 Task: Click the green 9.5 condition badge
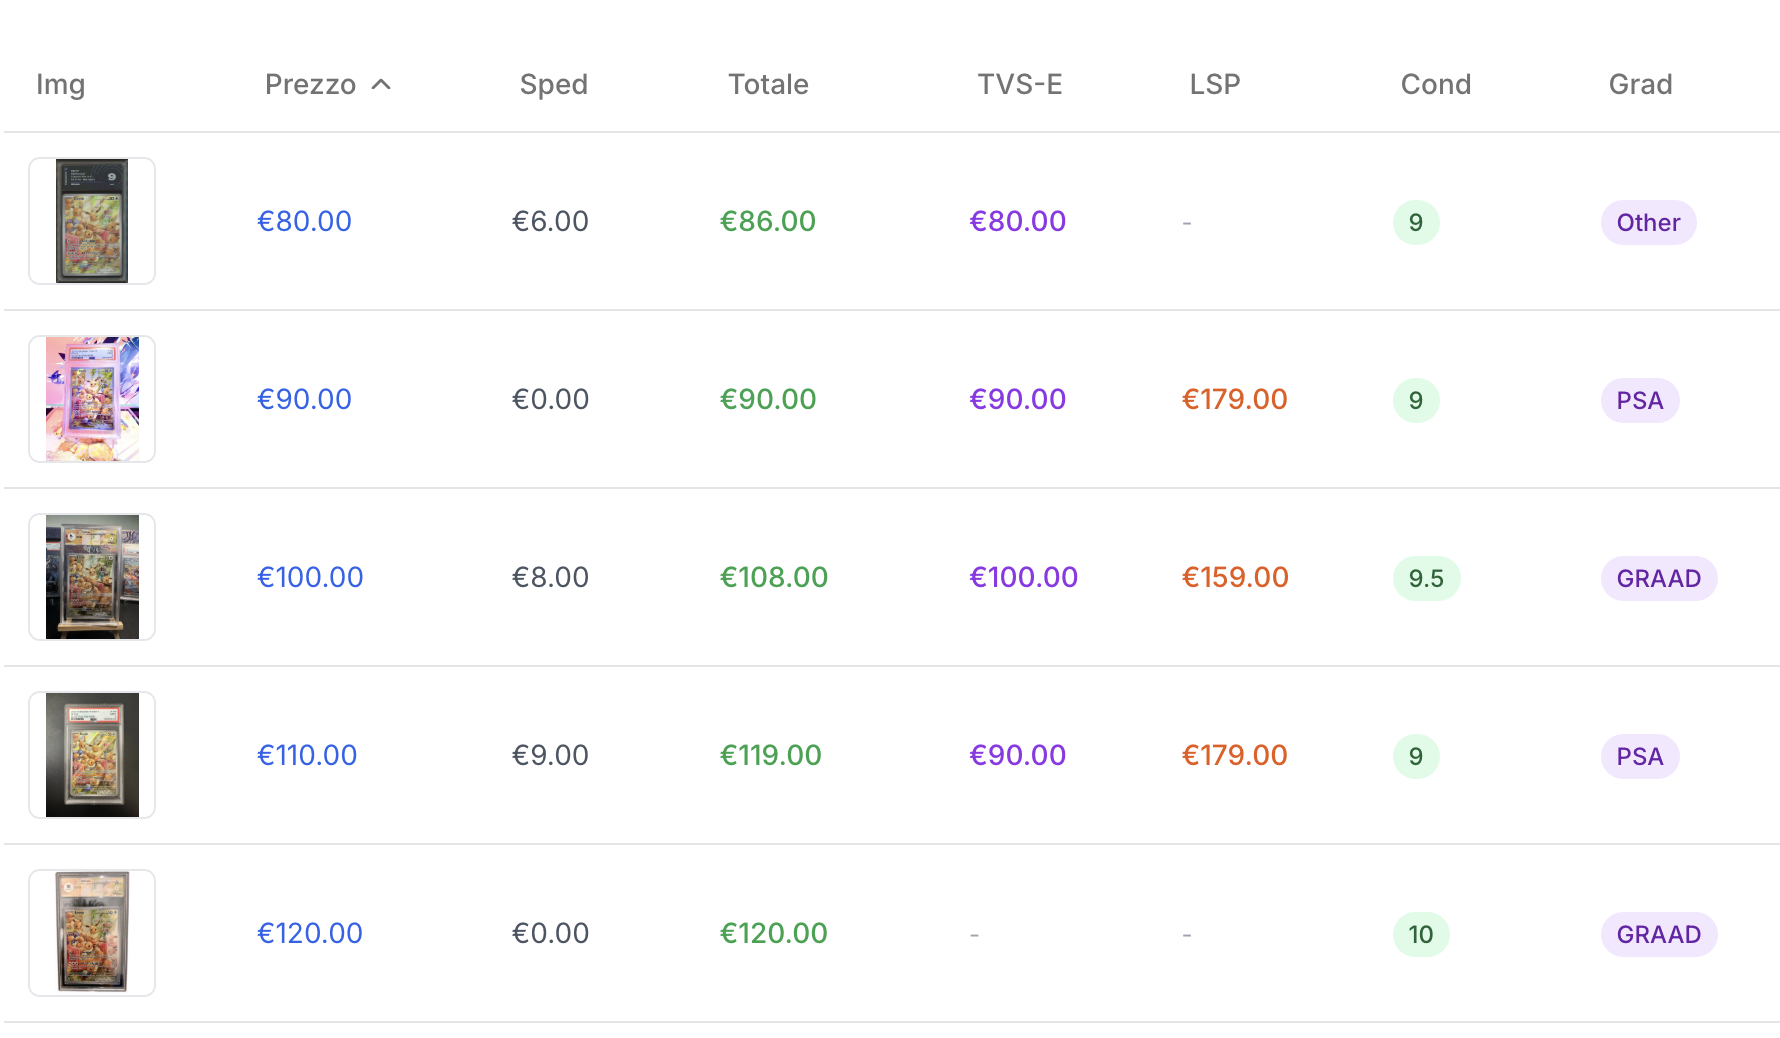[x=1426, y=578]
